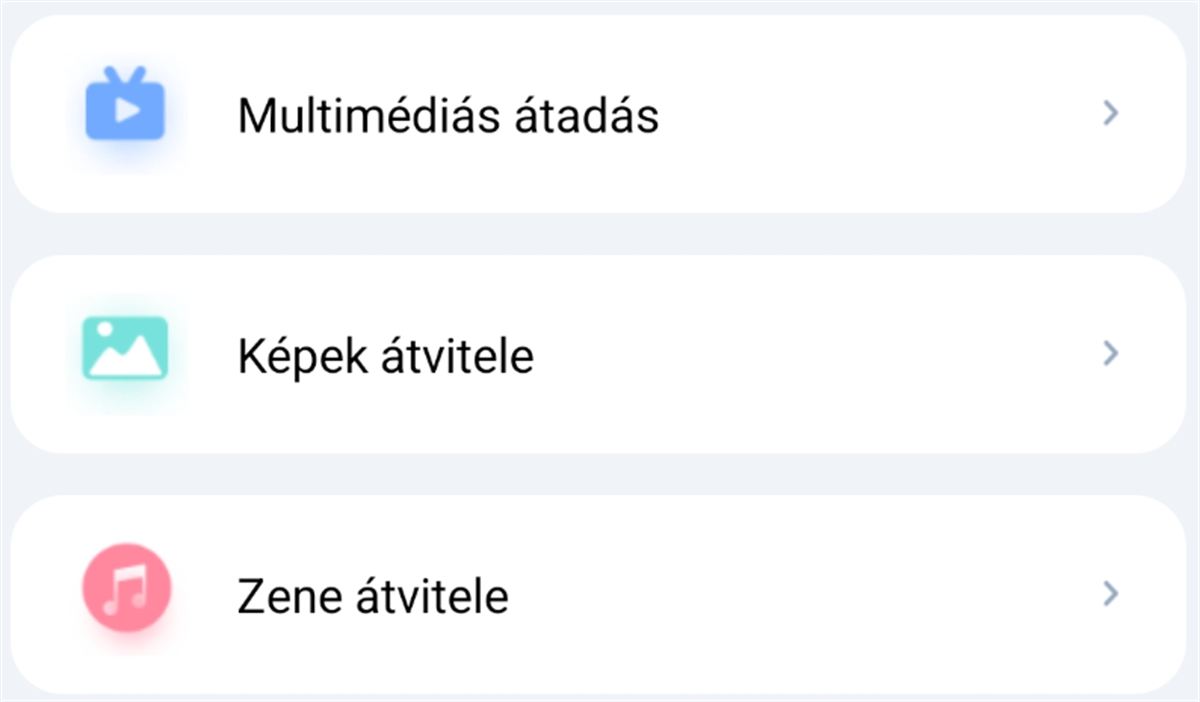Click the pink music note icon

coord(126,588)
